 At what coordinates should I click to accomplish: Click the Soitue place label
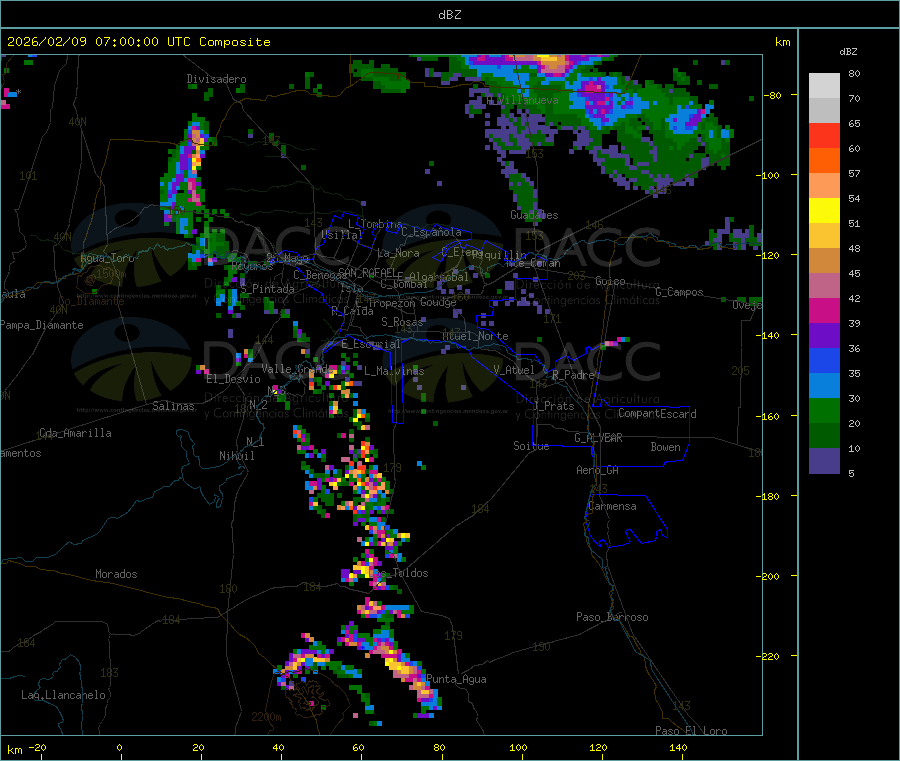click(531, 446)
